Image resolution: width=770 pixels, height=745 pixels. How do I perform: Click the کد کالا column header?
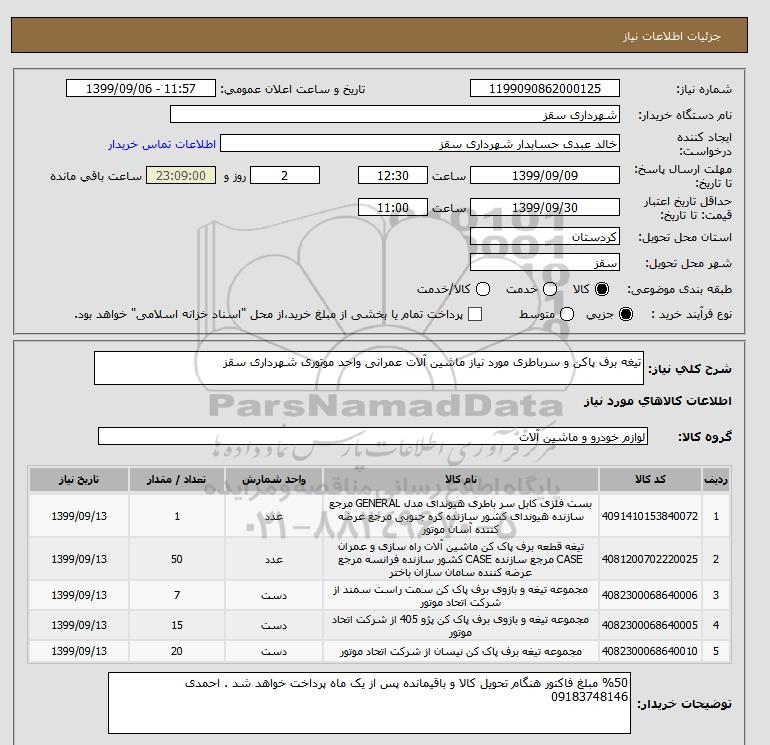point(650,479)
